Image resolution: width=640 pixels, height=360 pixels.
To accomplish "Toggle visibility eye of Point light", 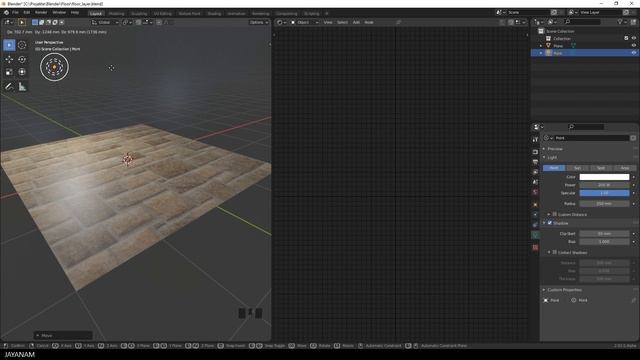I will [x=634, y=53].
